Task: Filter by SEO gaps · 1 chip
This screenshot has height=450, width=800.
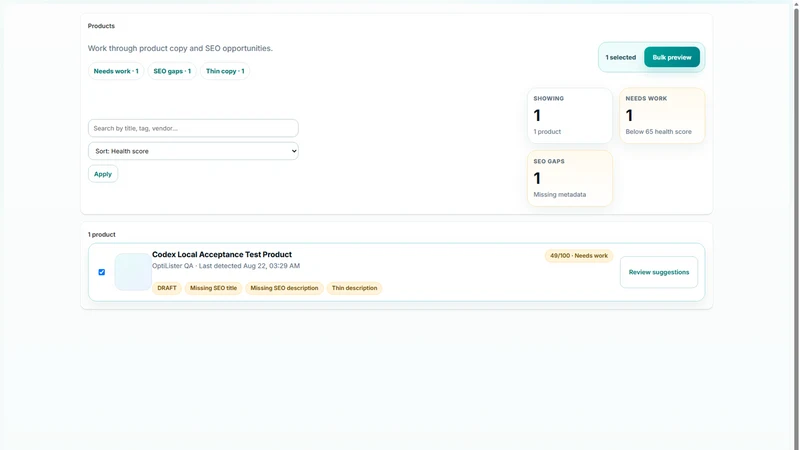Action: 172,71
